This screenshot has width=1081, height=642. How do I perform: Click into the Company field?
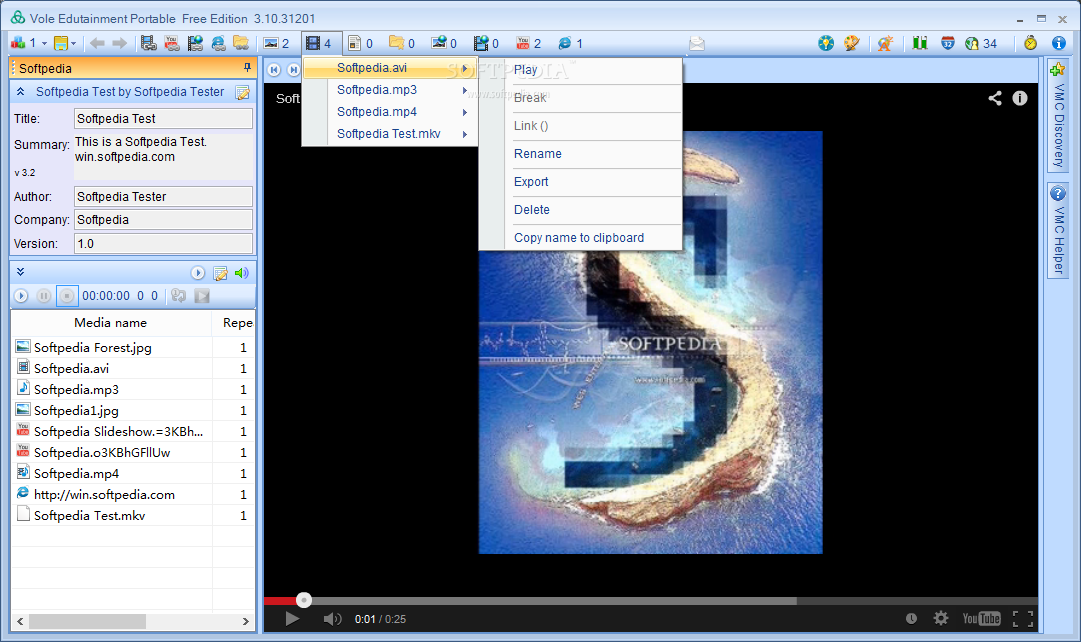(163, 219)
